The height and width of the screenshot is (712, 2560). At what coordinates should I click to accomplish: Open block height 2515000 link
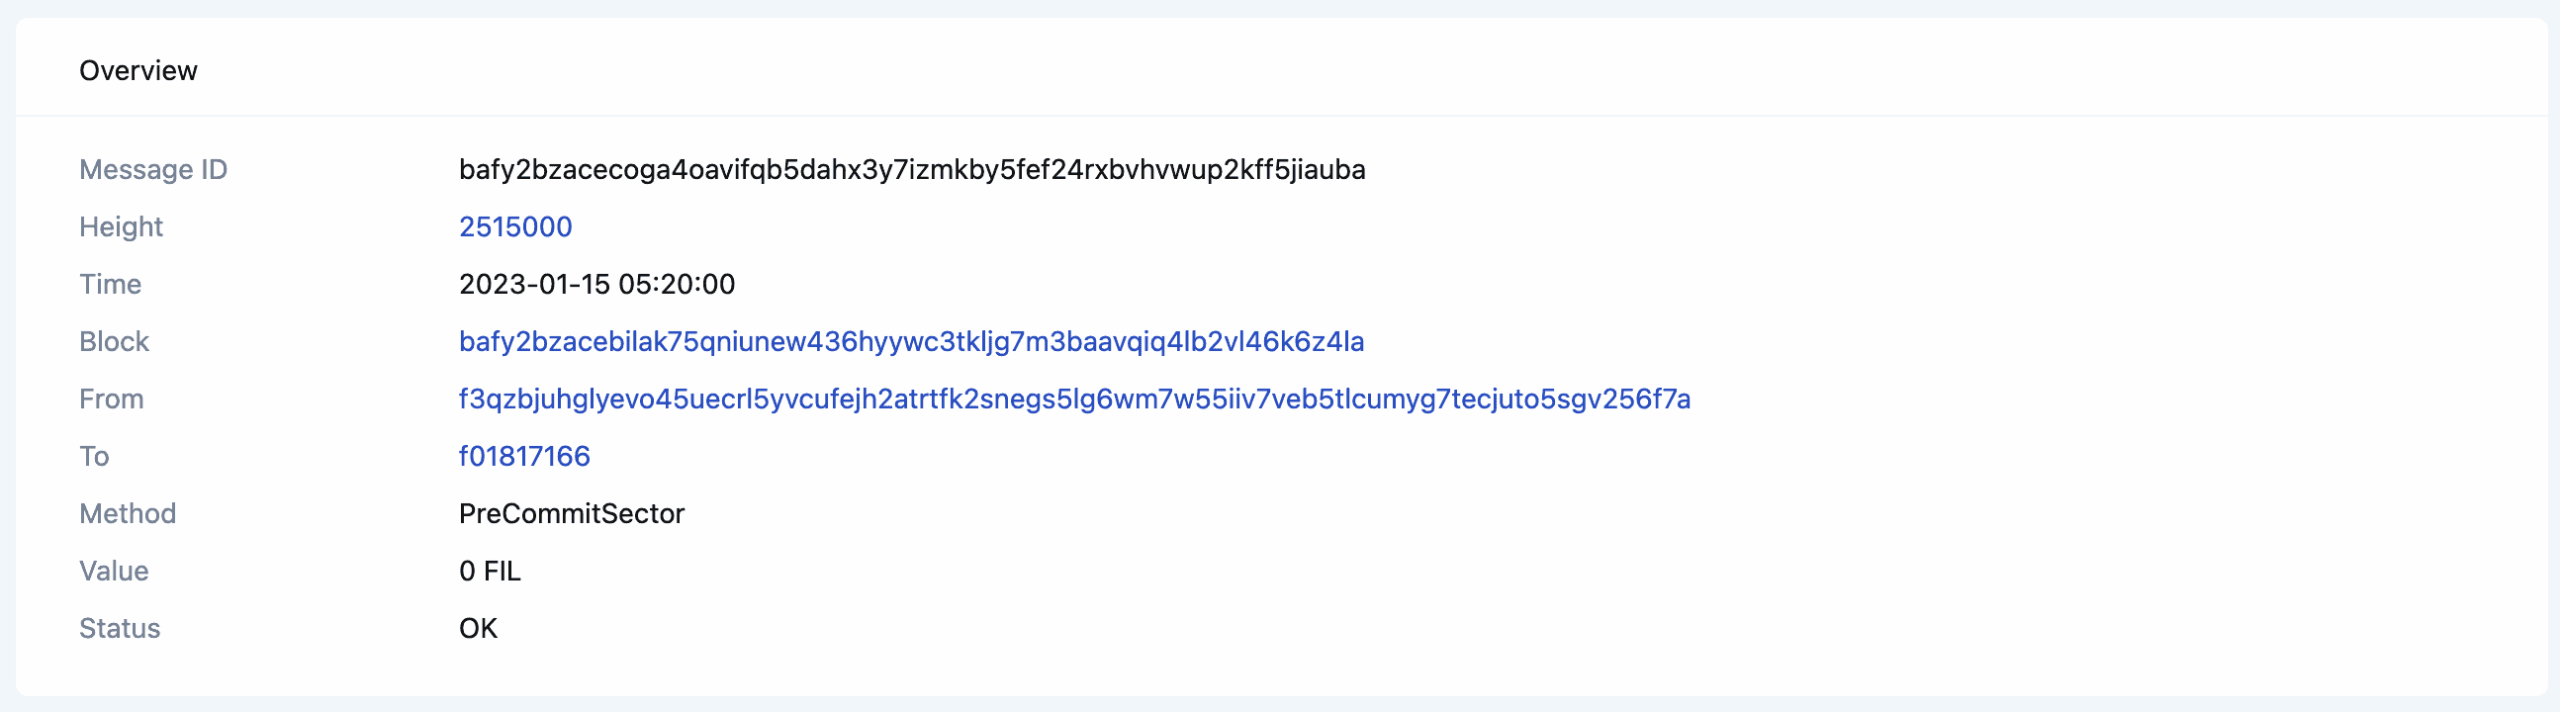(x=515, y=227)
